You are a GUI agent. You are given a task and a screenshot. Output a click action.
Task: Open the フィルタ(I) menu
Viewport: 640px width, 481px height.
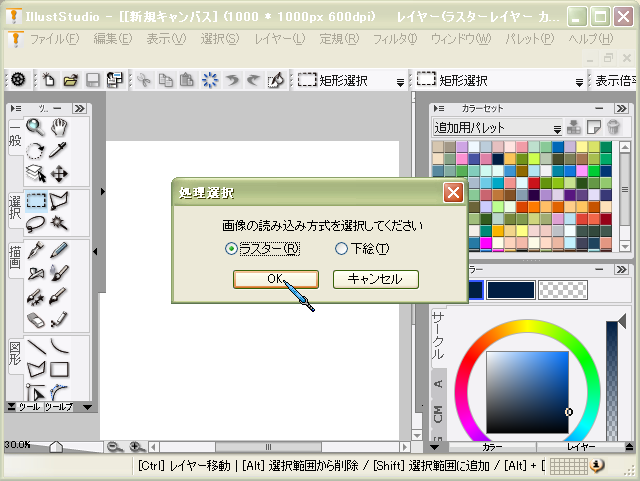point(395,39)
